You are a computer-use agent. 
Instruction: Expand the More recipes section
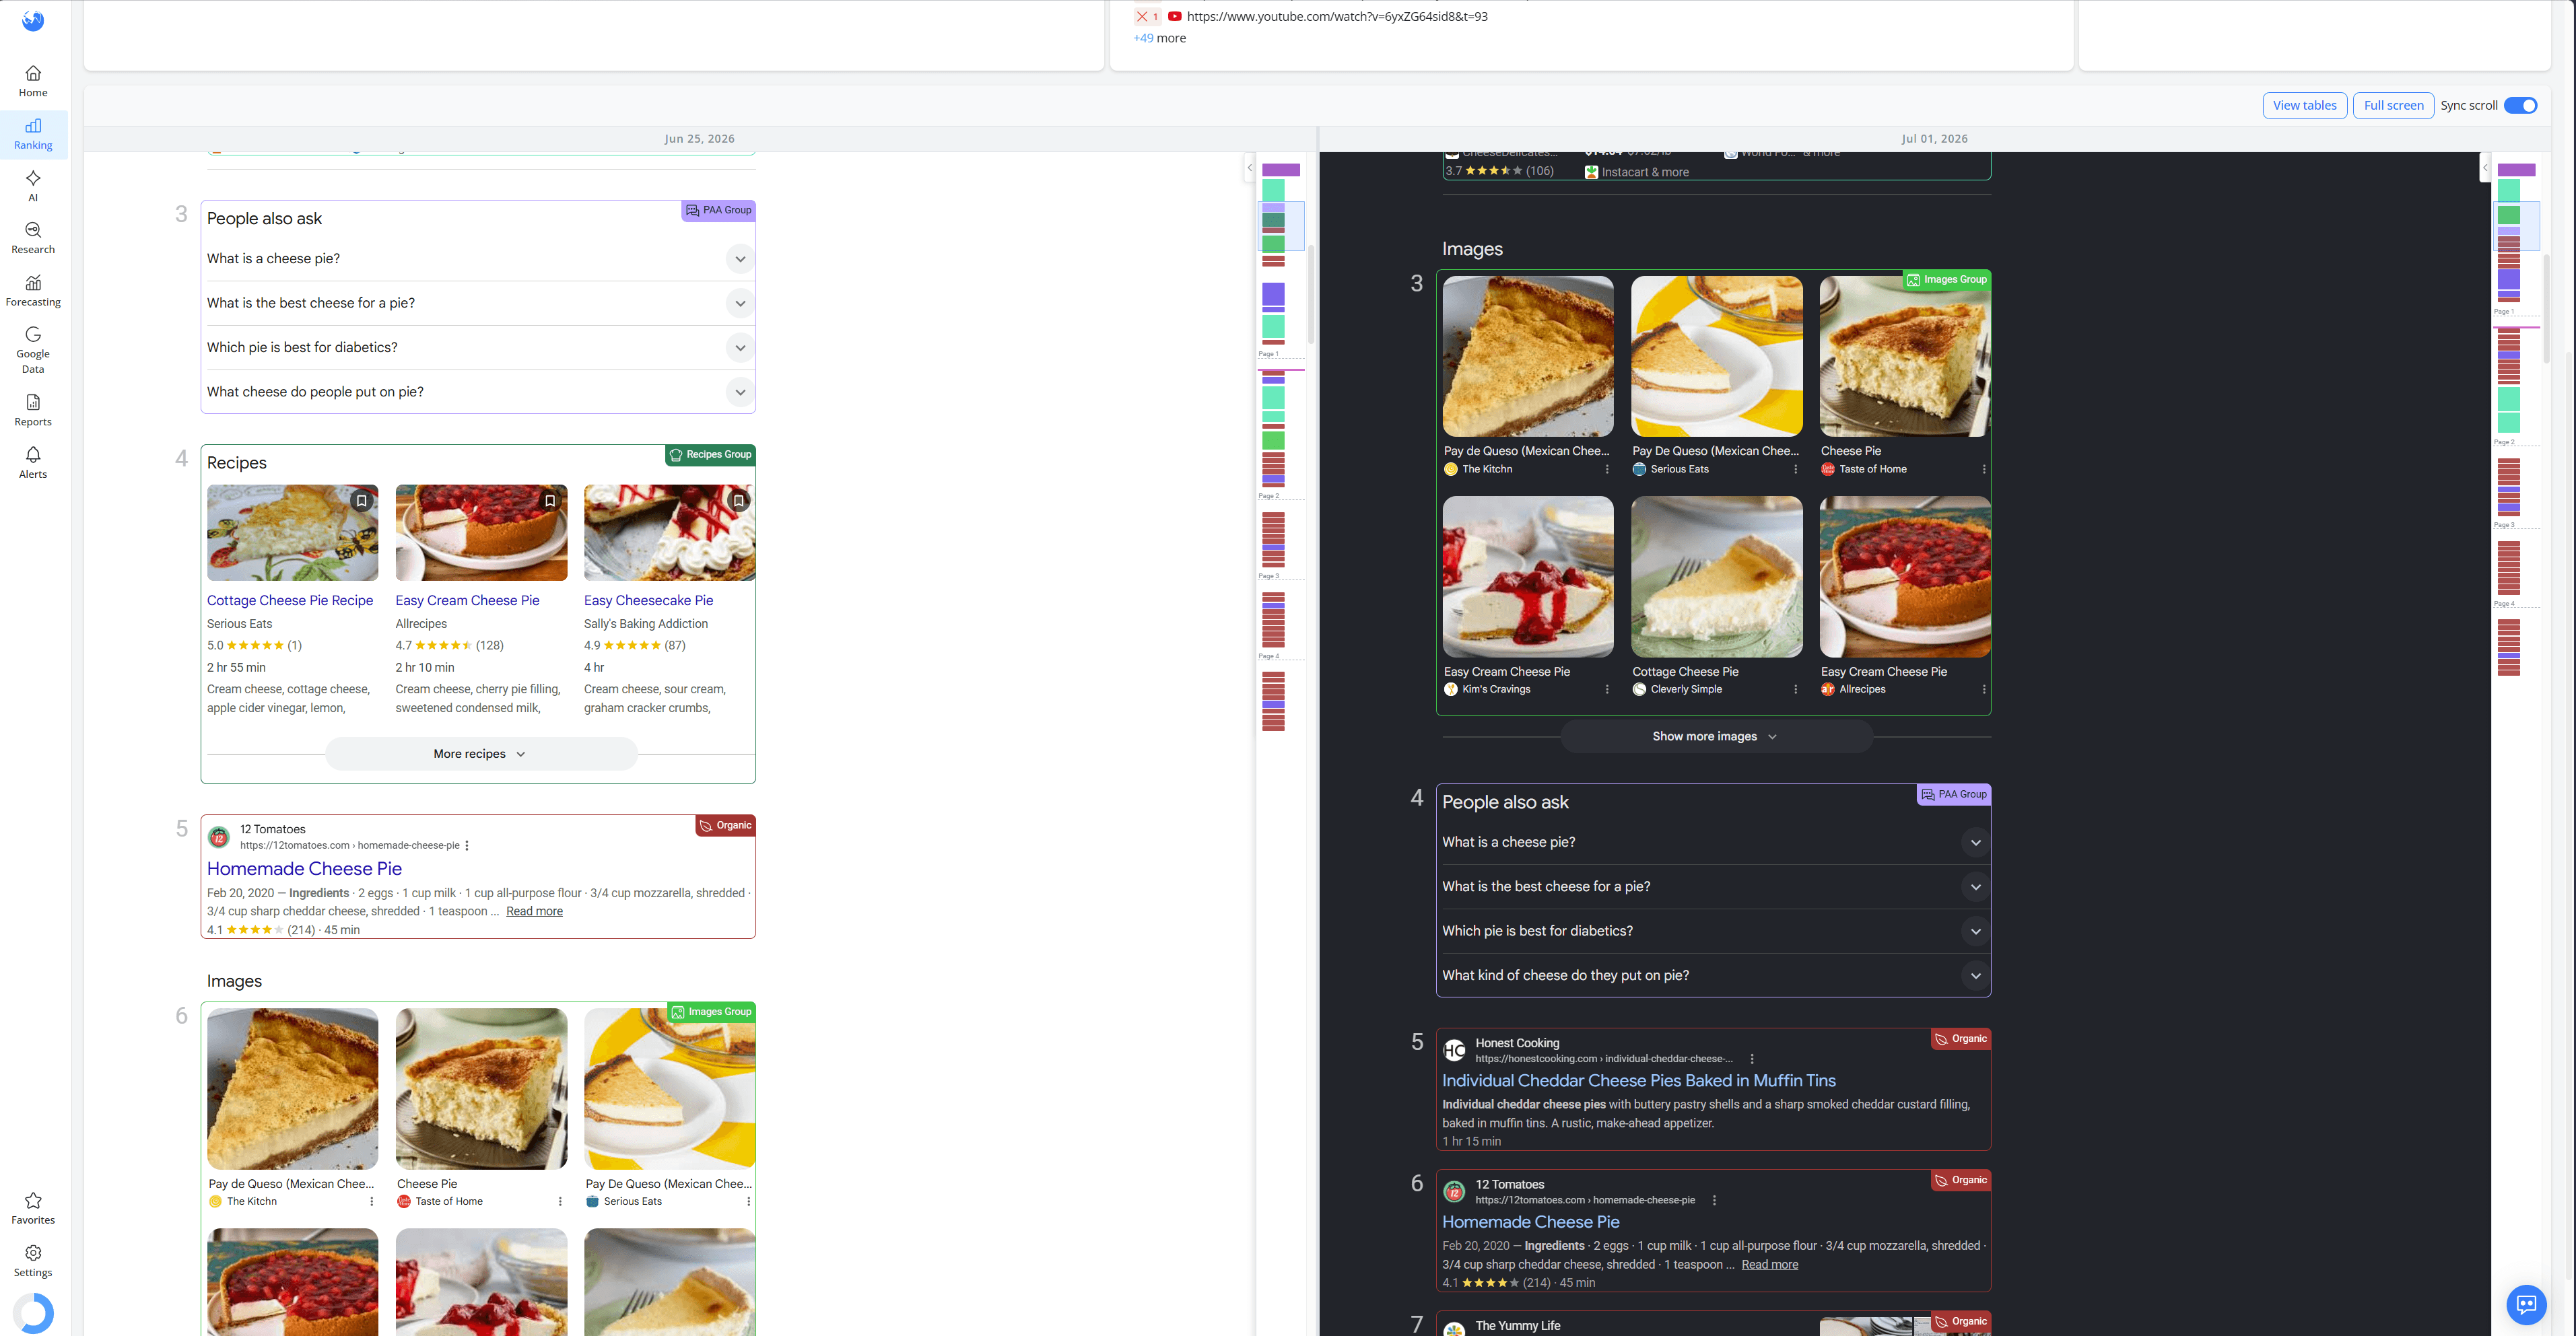[x=481, y=754]
